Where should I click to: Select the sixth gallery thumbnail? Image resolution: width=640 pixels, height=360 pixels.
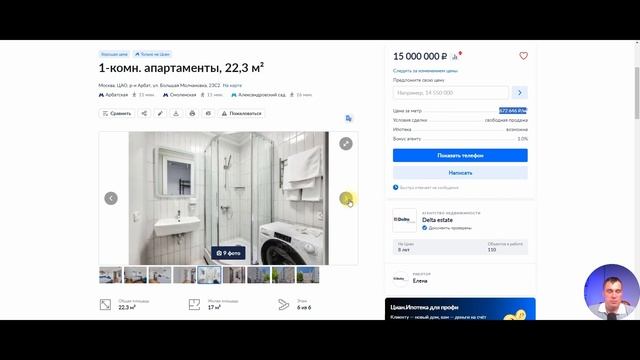coord(234,275)
